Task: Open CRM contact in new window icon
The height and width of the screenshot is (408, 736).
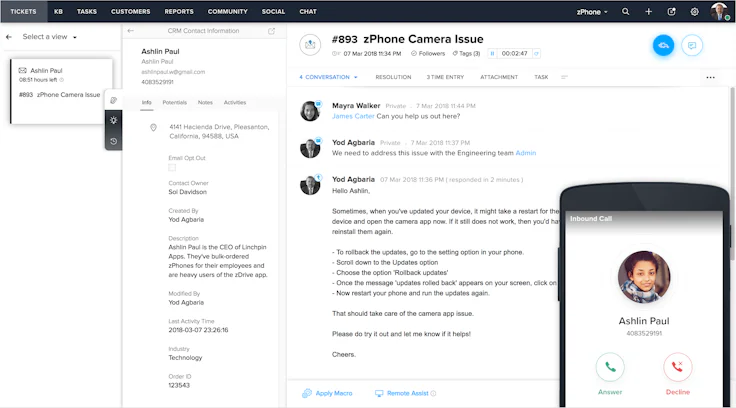Action: pos(271,31)
